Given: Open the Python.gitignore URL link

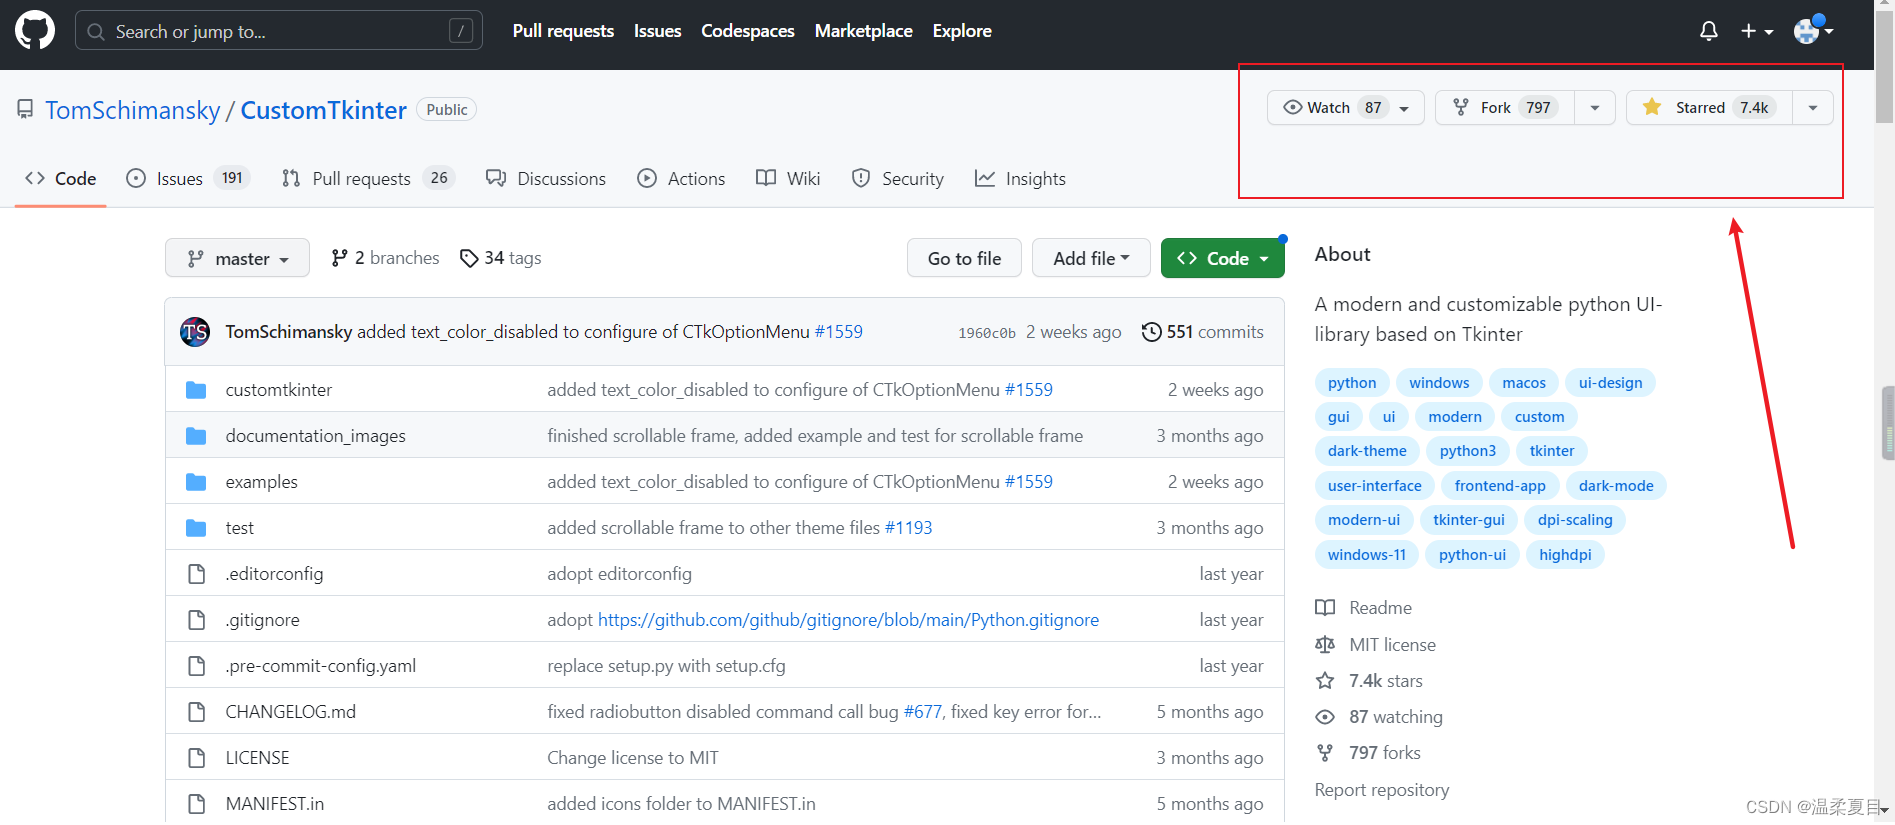Looking at the screenshot, I should [x=848, y=620].
